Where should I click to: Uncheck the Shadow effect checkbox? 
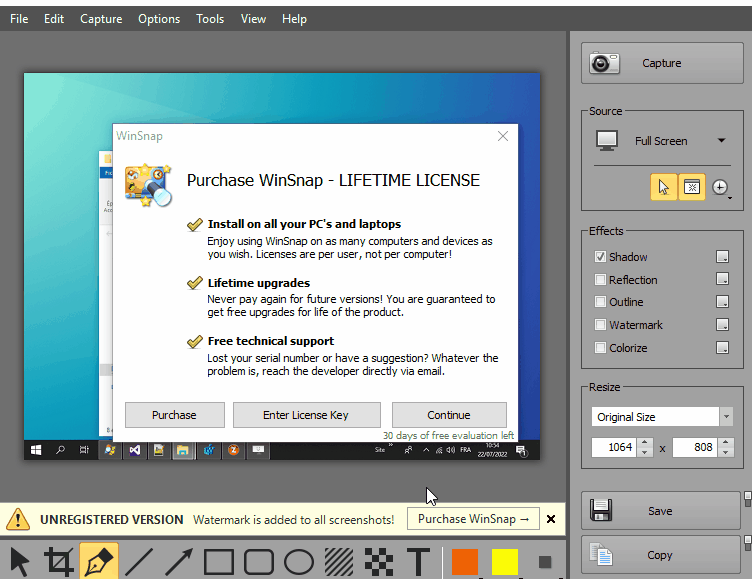600,257
